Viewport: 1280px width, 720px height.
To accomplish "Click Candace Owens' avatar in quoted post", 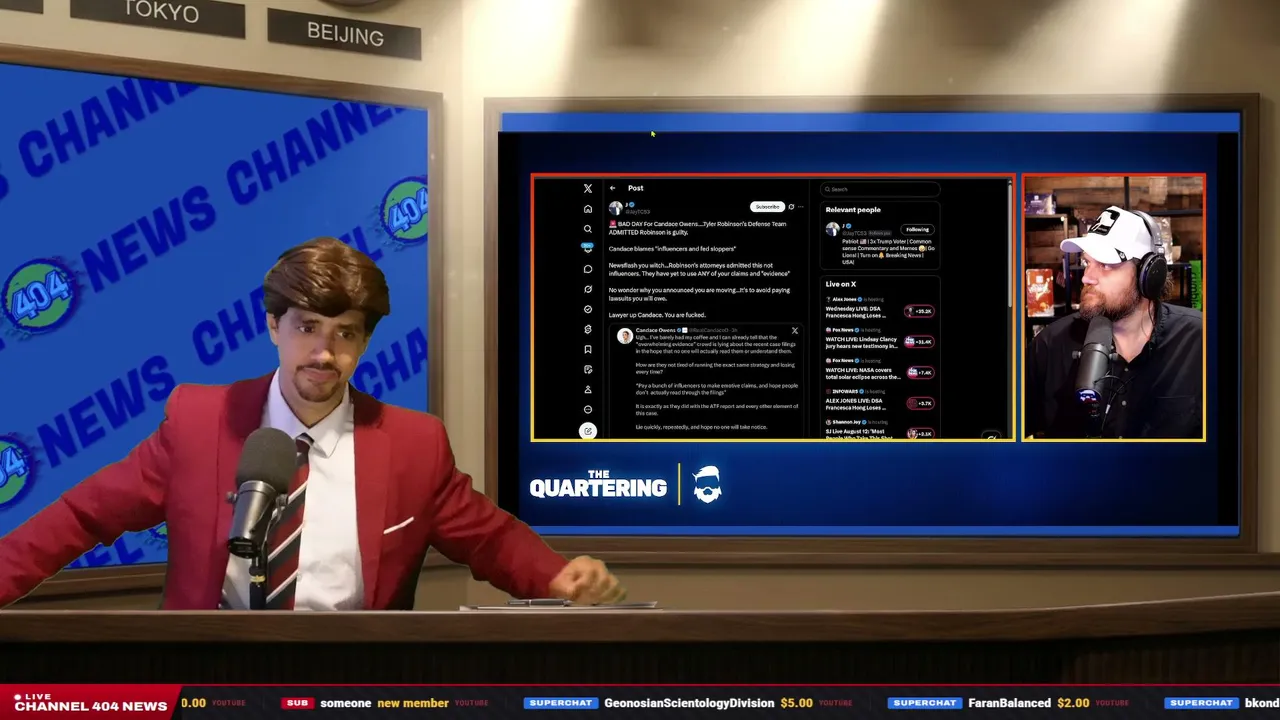I will (x=625, y=336).
